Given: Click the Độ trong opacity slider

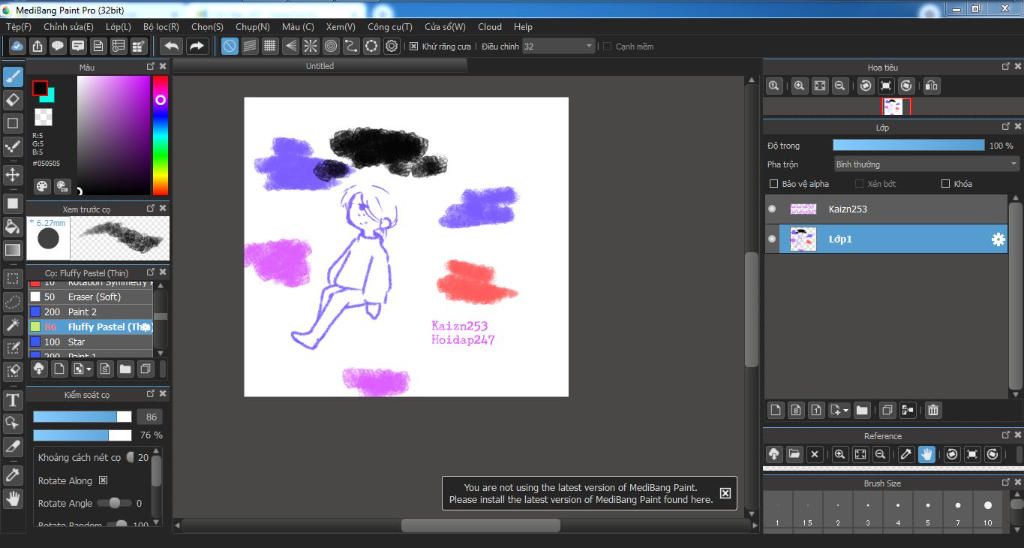Looking at the screenshot, I should click(908, 146).
